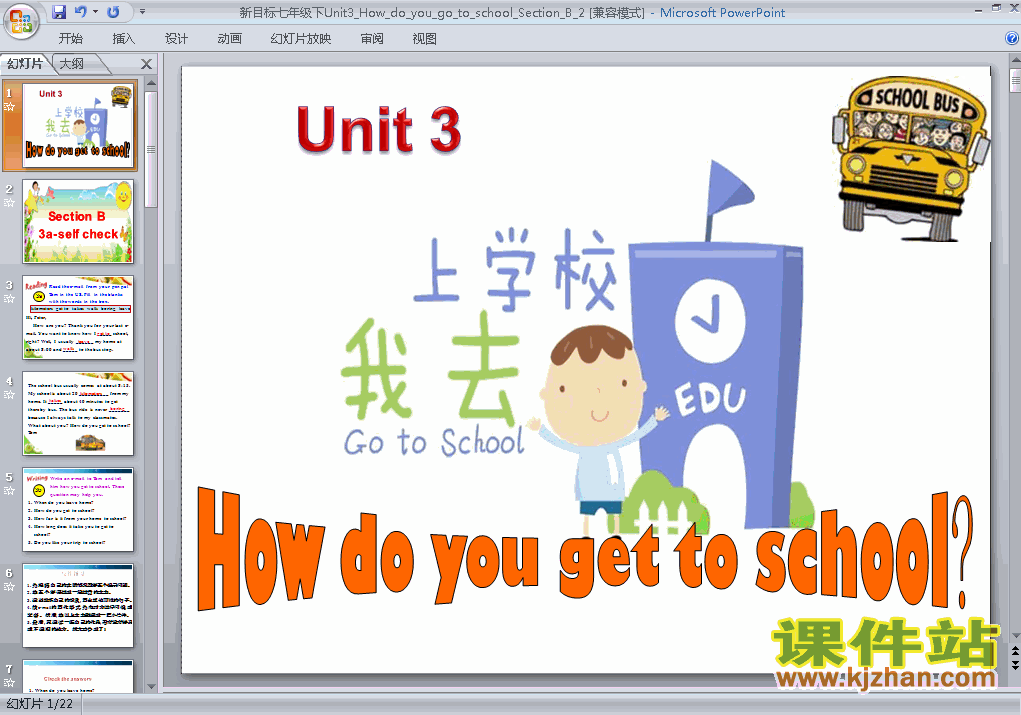Open the 视图 ribbon tab

pos(425,38)
